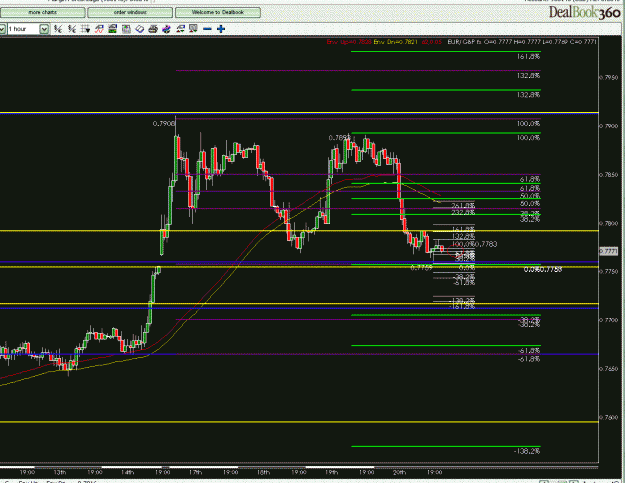Click the DealBook 360 logo
The width and height of the screenshot is (625, 483).
click(584, 12)
